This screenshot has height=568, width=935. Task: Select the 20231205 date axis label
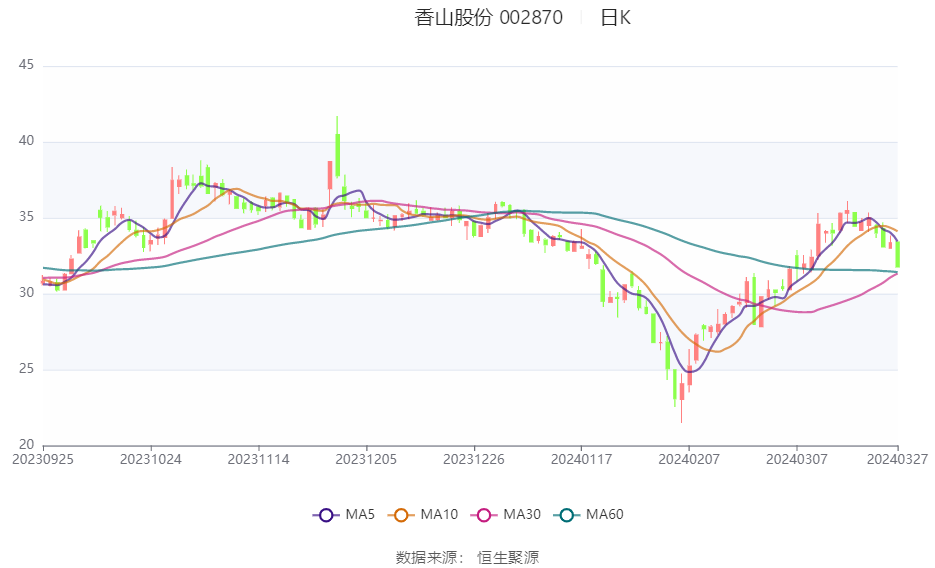point(366,459)
